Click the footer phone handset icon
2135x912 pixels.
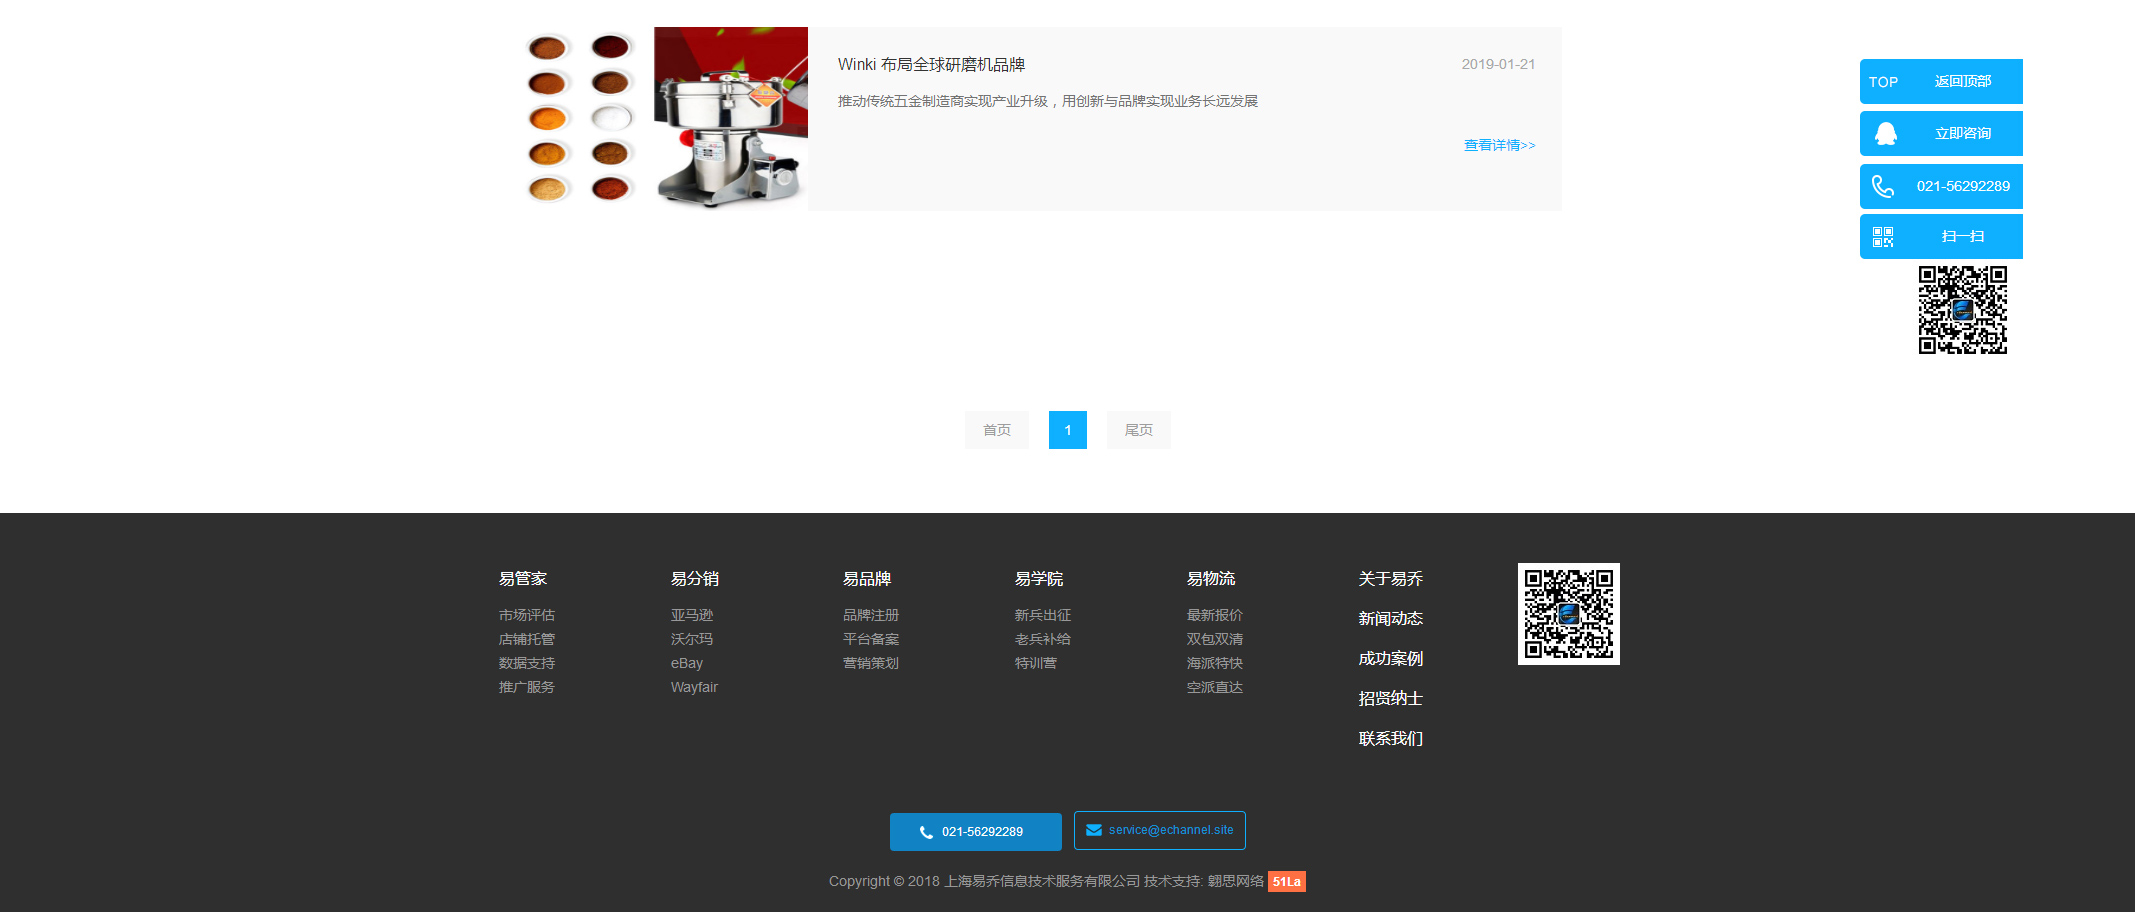926,832
